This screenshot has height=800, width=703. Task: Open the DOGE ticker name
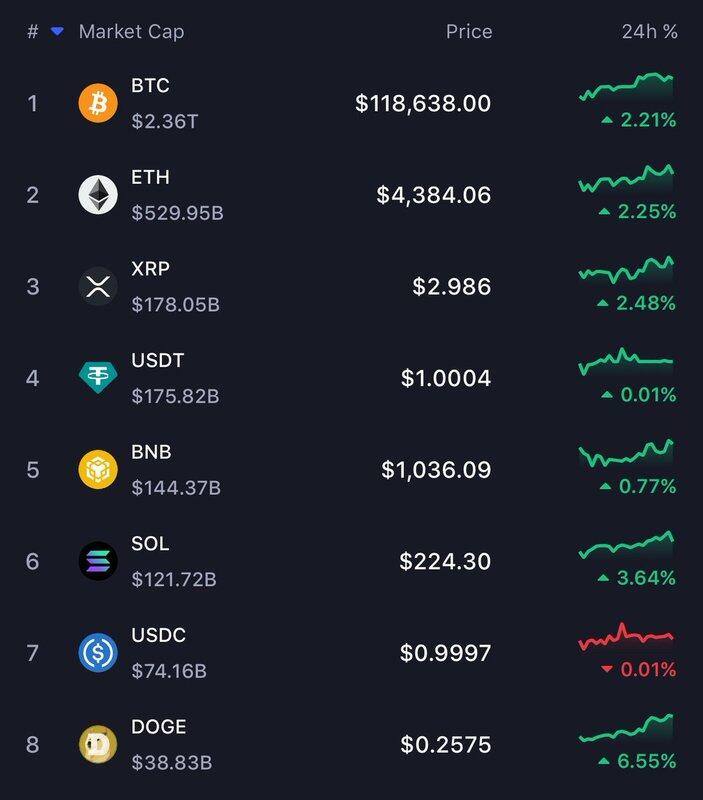click(x=159, y=727)
